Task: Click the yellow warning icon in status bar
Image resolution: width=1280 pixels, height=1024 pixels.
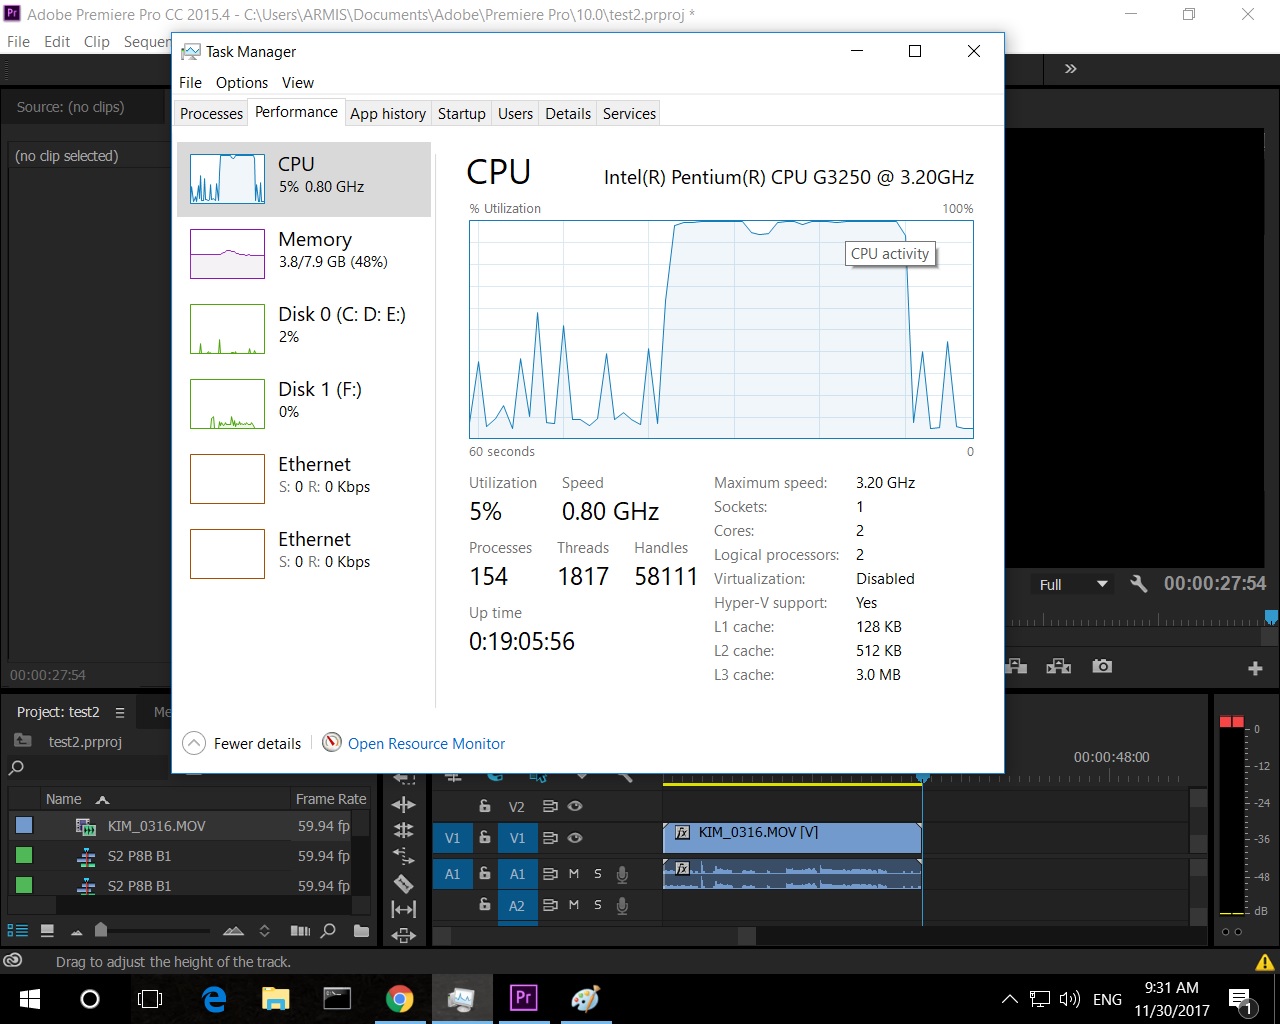Action: pyautogui.click(x=1264, y=962)
